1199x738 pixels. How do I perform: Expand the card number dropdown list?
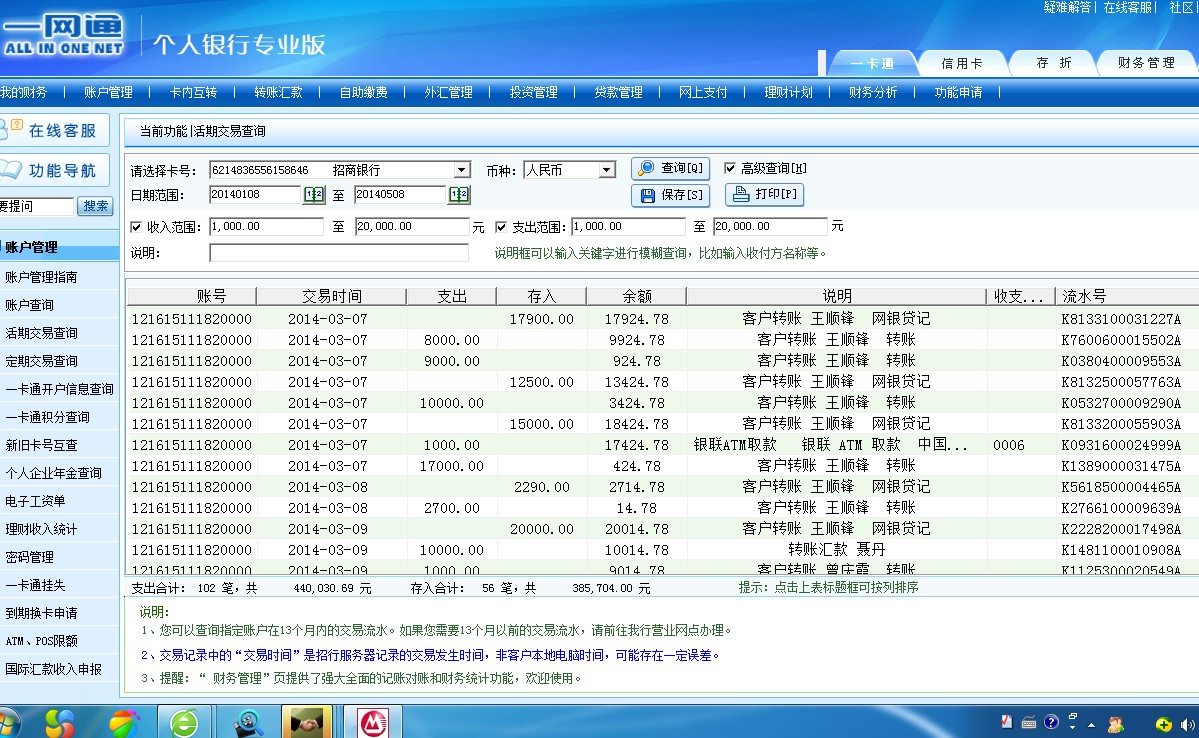(x=461, y=170)
